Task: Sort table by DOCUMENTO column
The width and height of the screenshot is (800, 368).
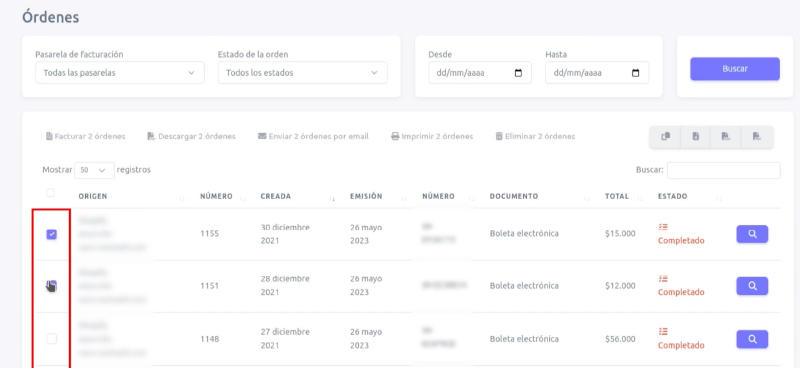Action: 514,197
